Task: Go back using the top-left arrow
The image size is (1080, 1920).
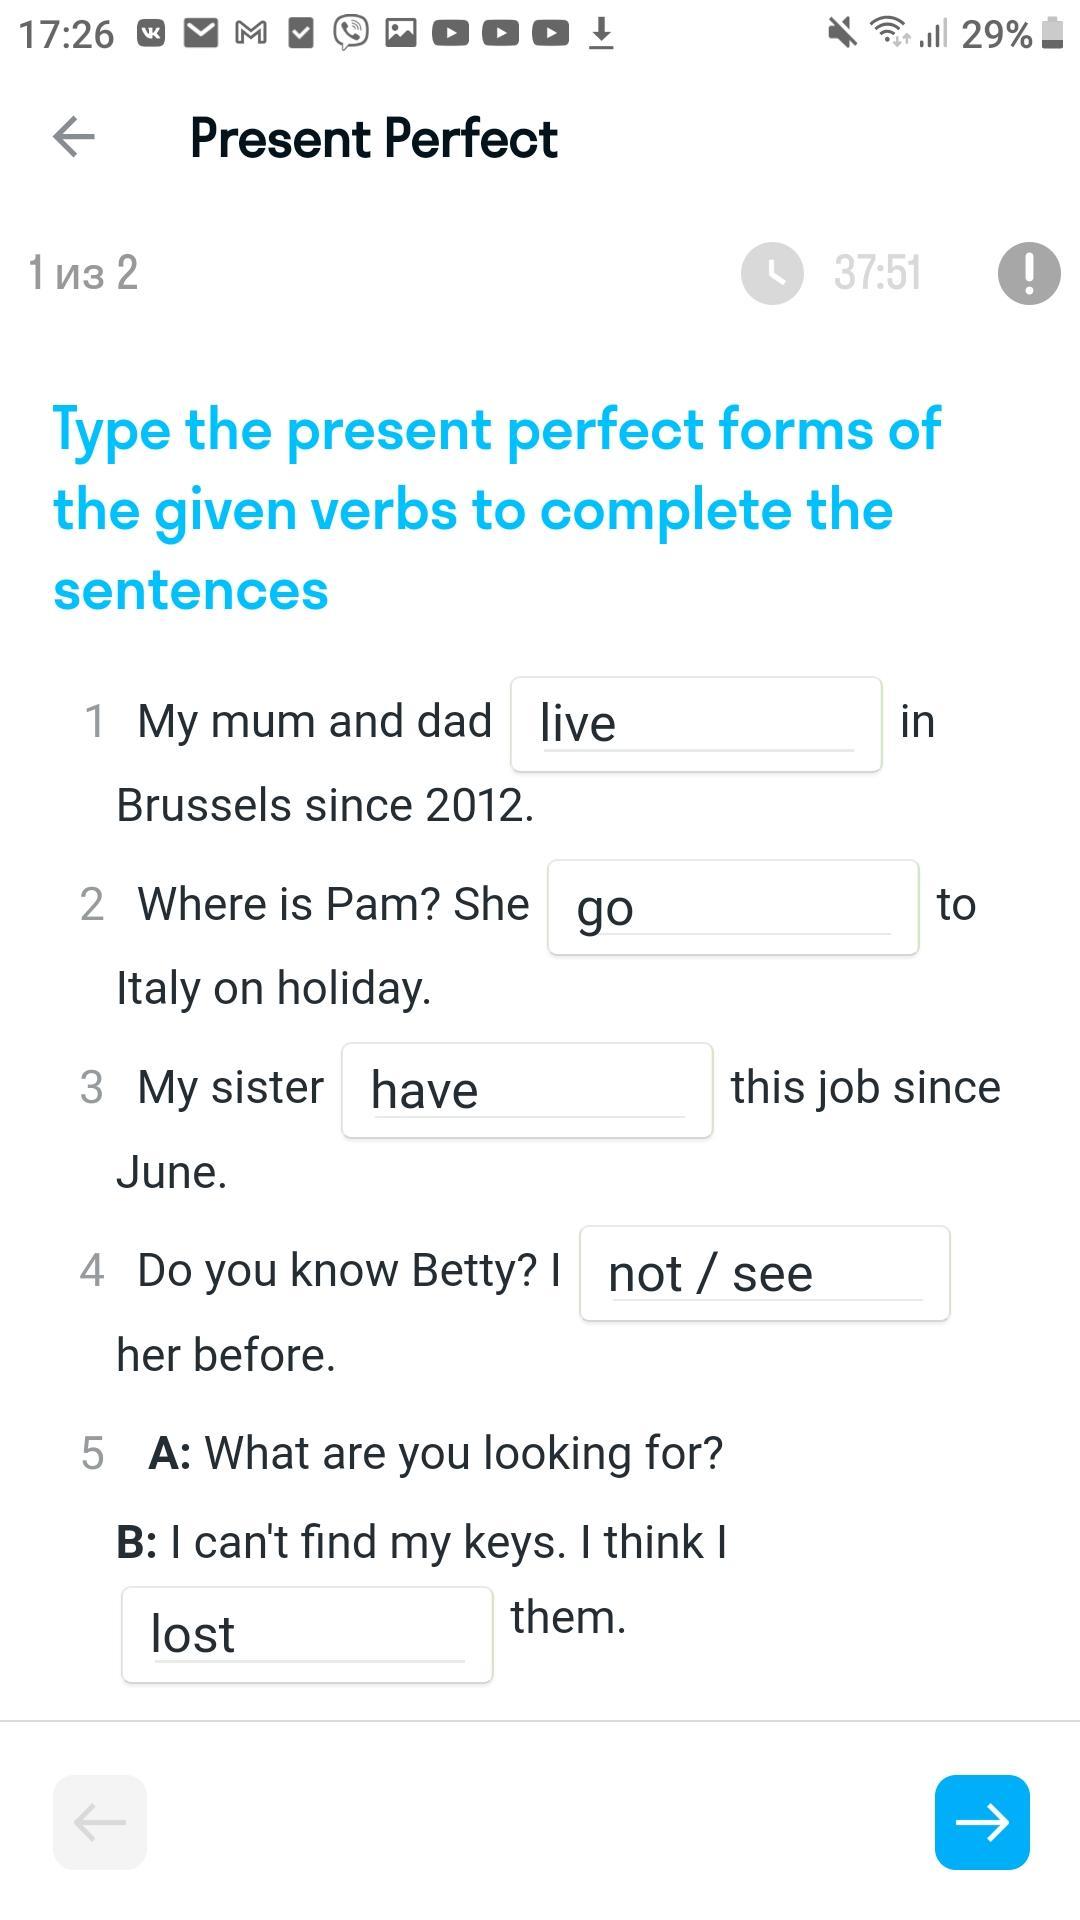Action: point(73,137)
